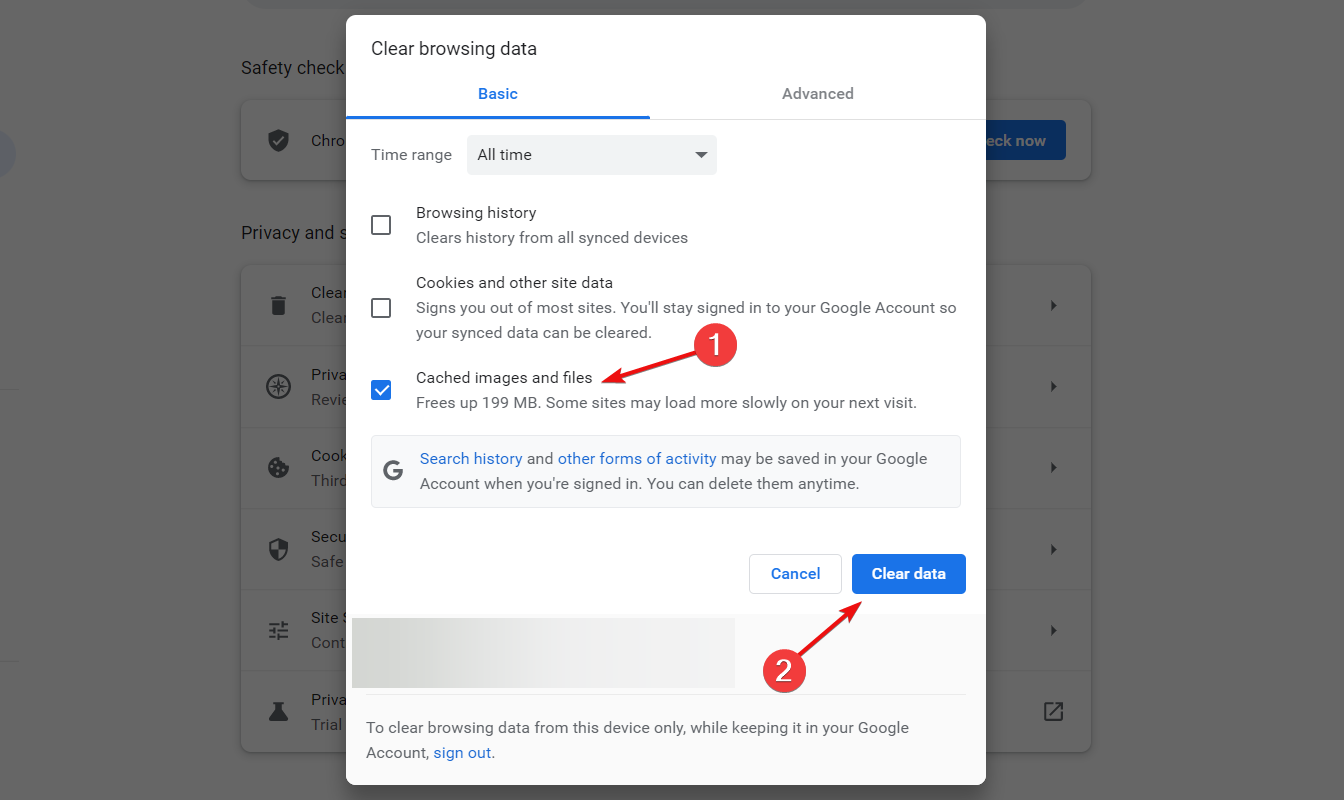Click the Safety check shield icon in Settings

click(279, 140)
